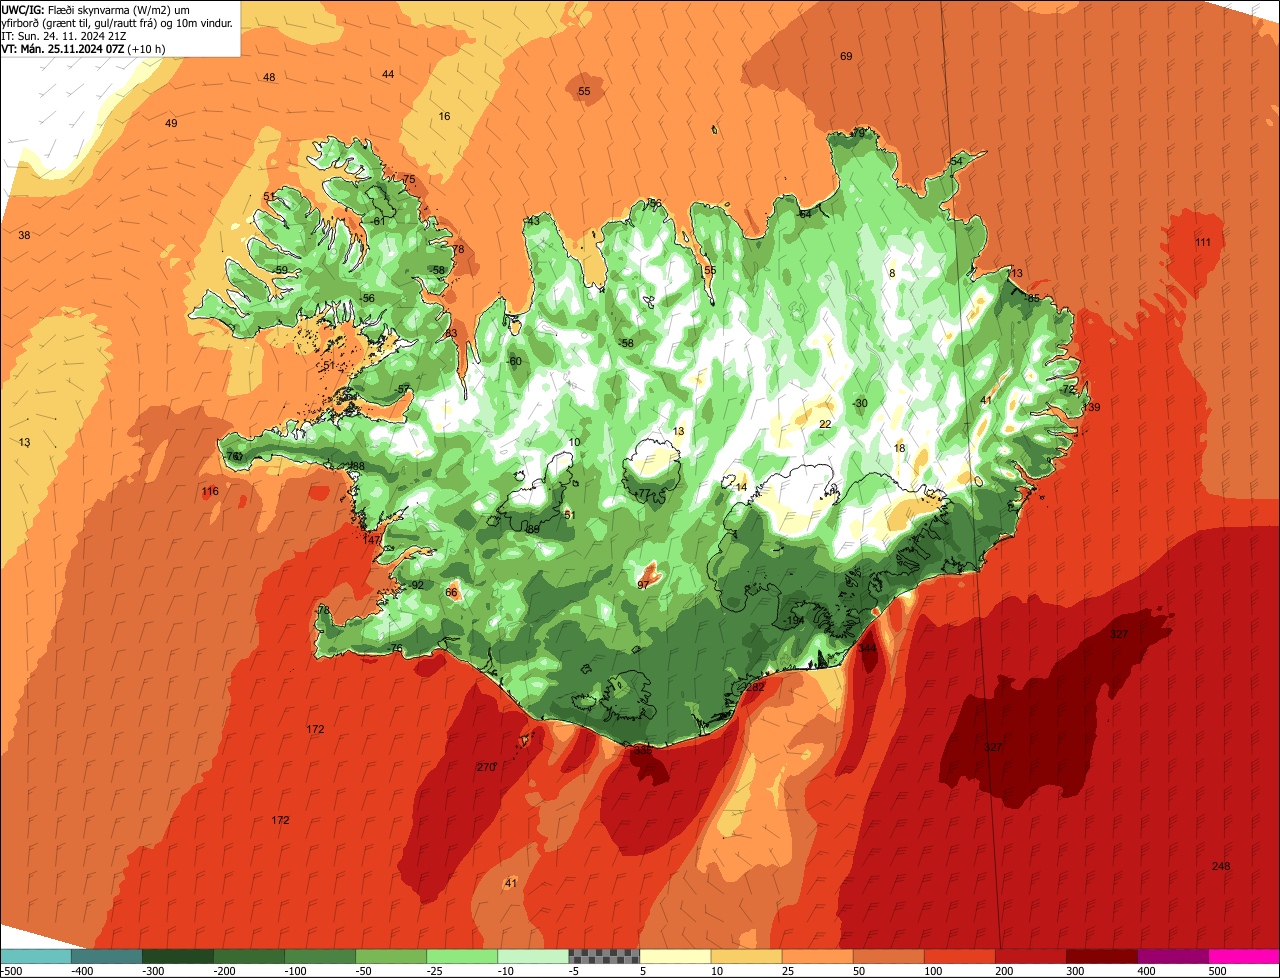Click the flux value '248' in southeast ocean
Viewport: 1280px width, 978px height.
pos(1220,866)
